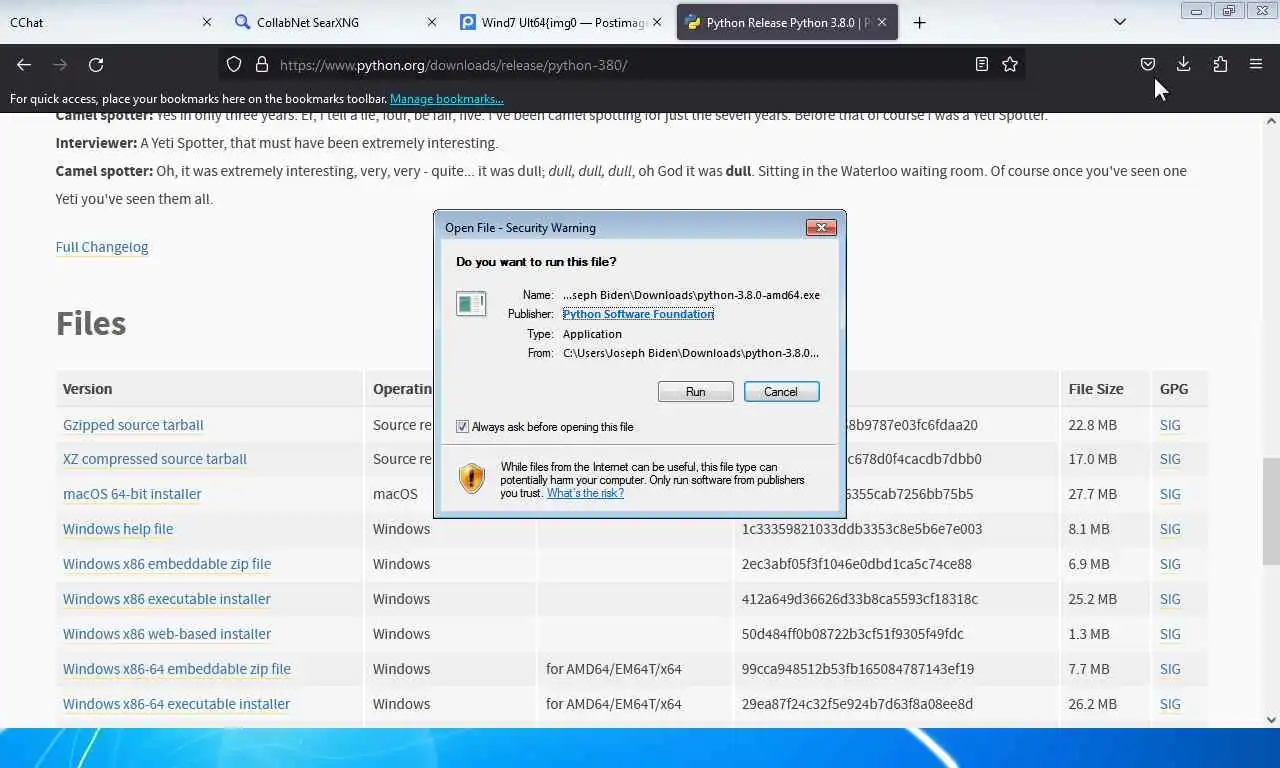Close the CChat tab
Screen dimensions: 1280x768
207,22
